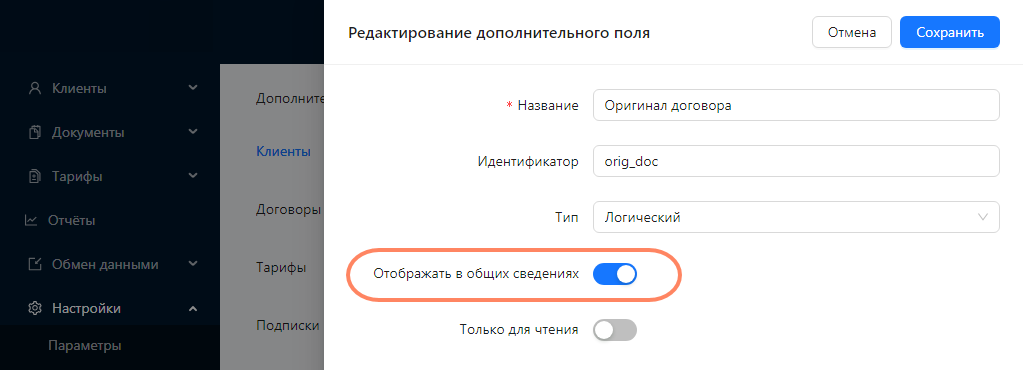The height and width of the screenshot is (370, 1023).
Task: Click the Отчёты chart icon
Action: click(31, 221)
